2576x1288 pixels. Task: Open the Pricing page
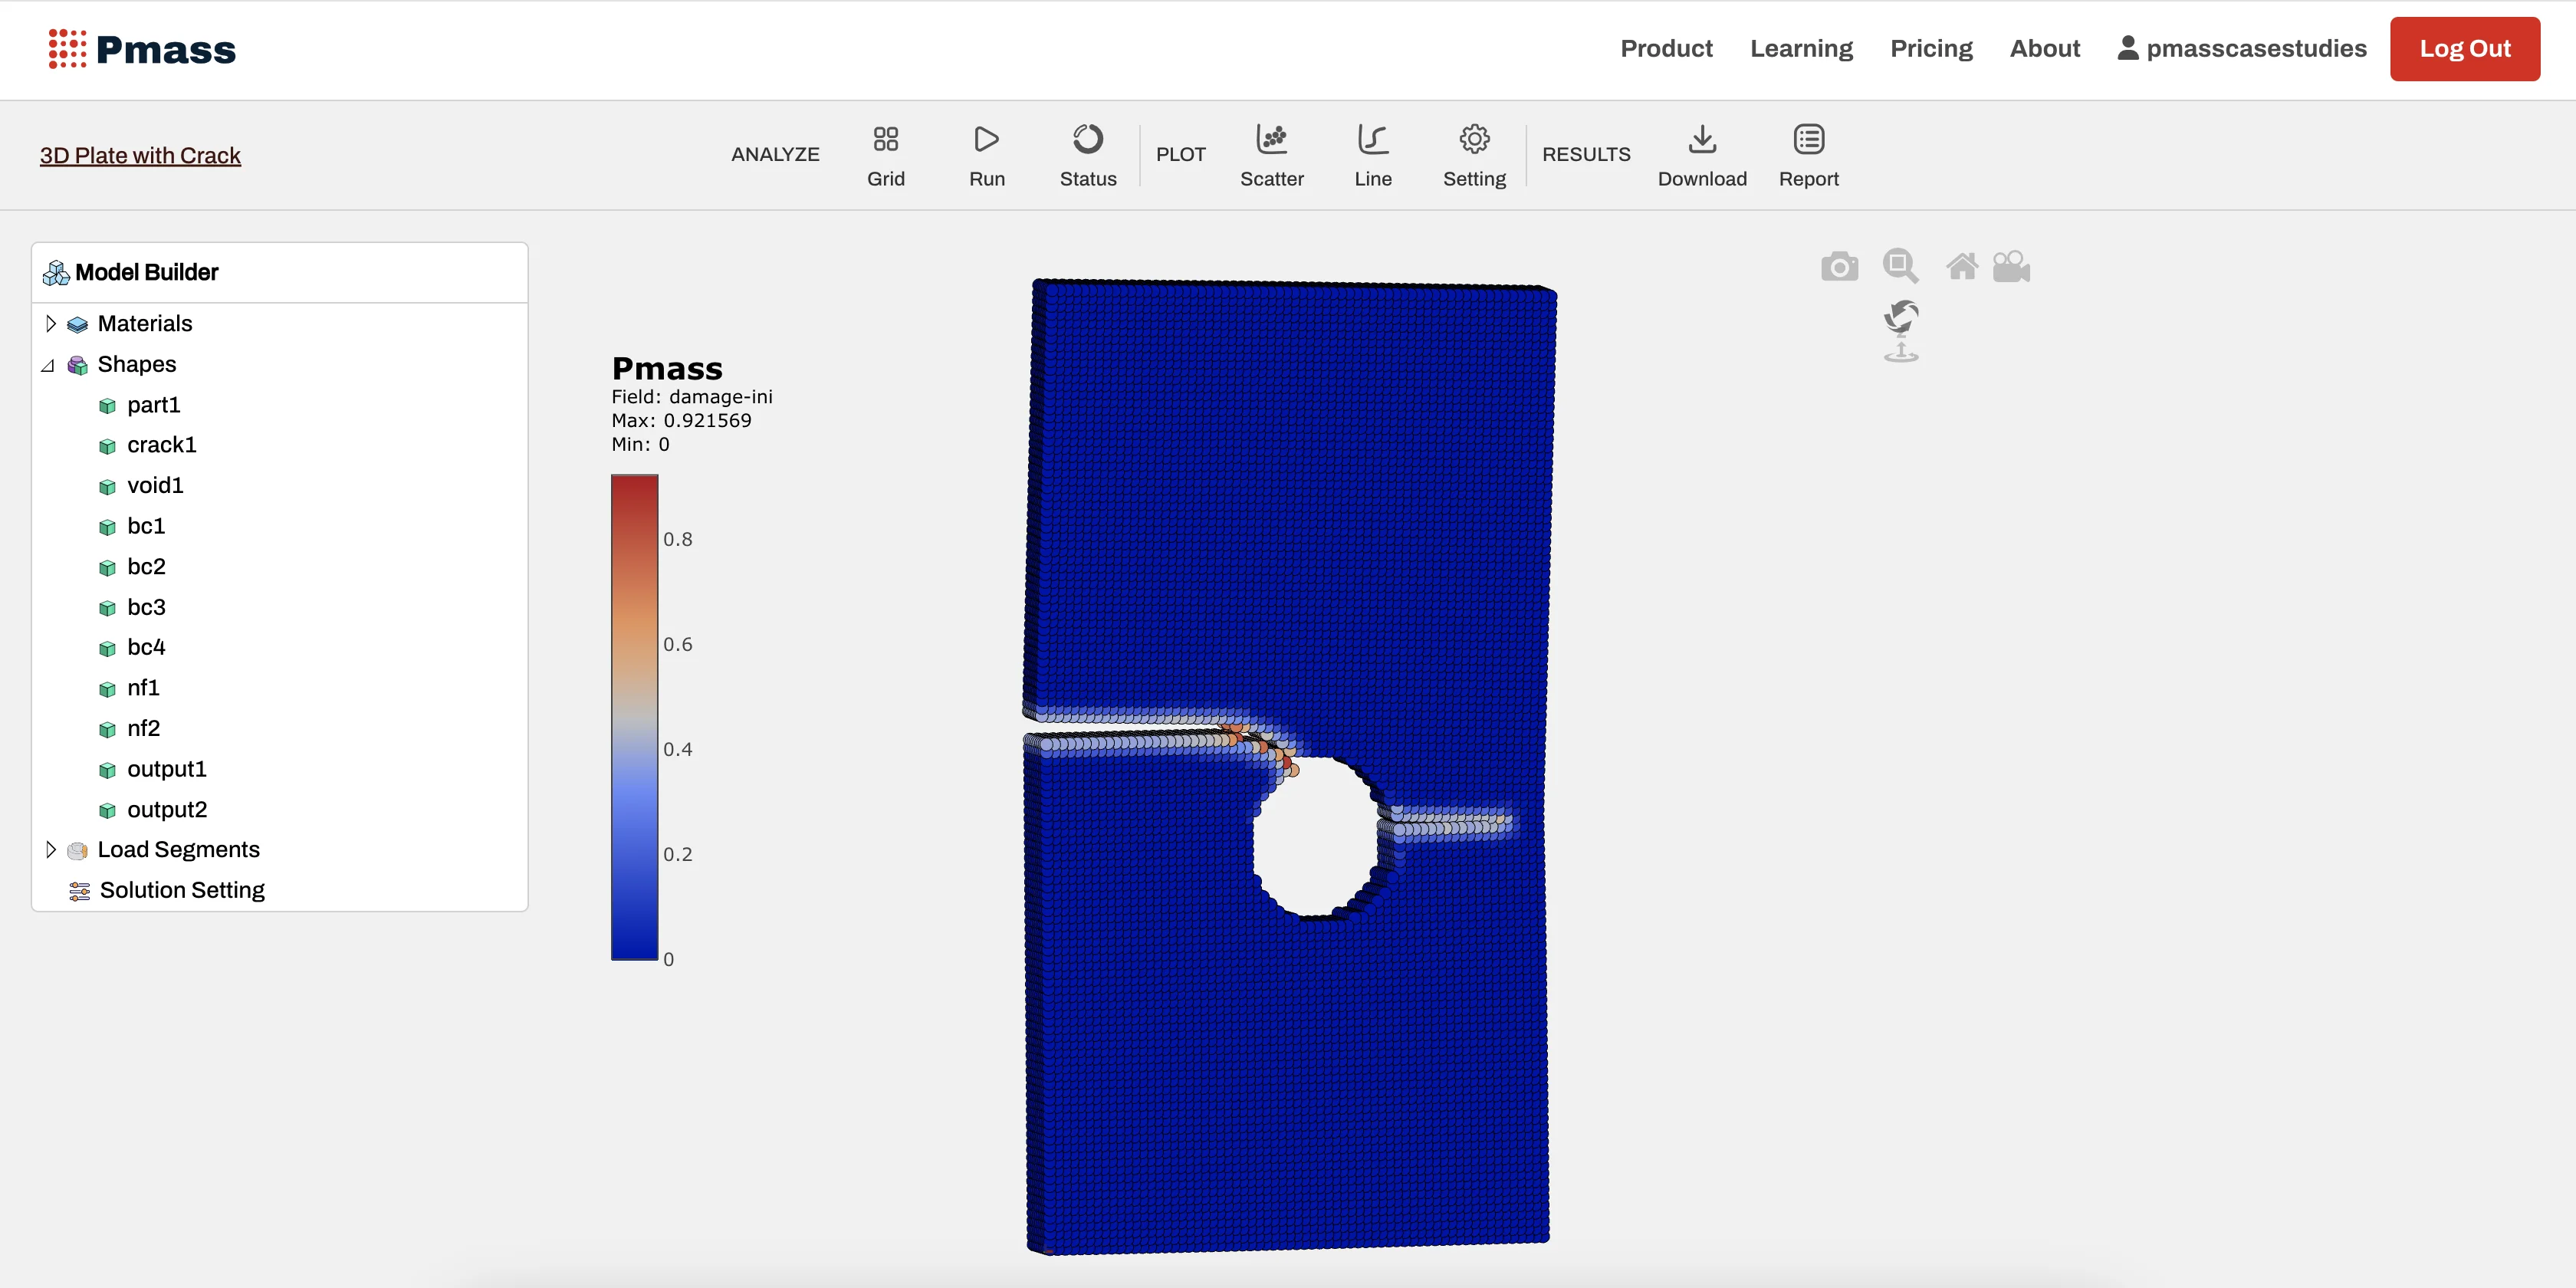tap(1931, 48)
